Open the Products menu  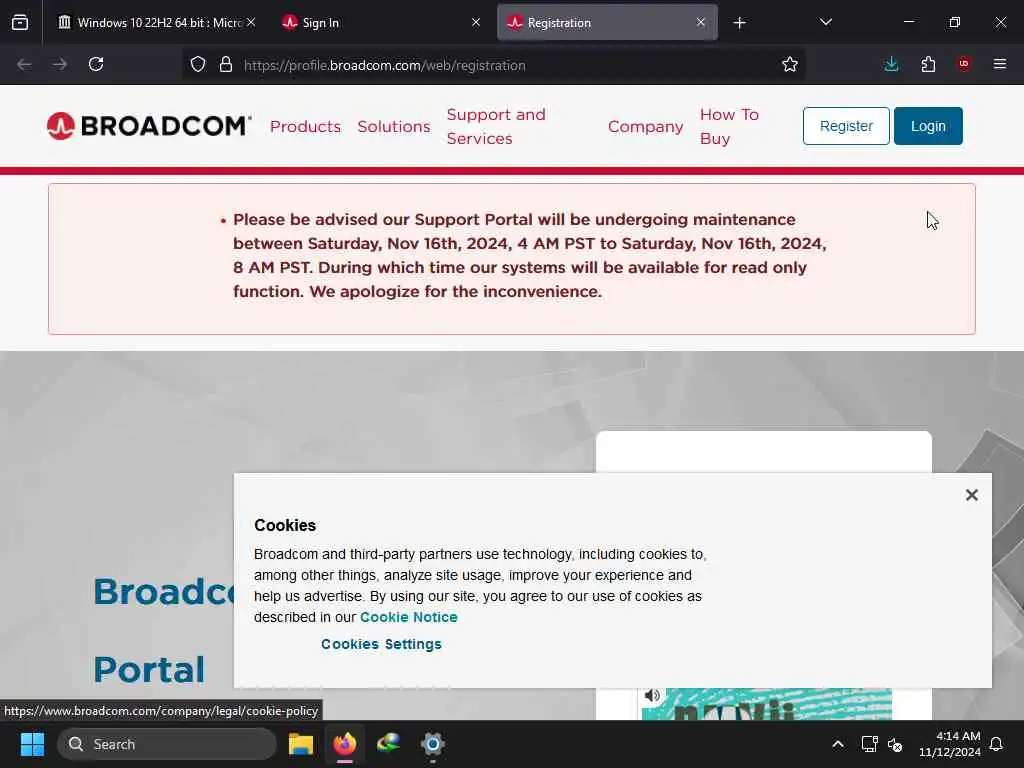tap(305, 127)
